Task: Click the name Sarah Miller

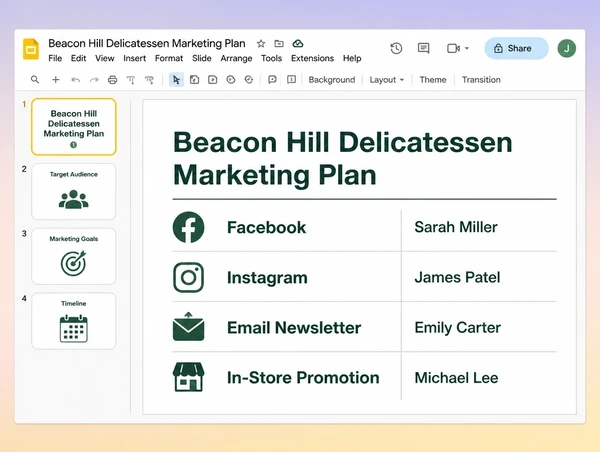Action: 456,227
